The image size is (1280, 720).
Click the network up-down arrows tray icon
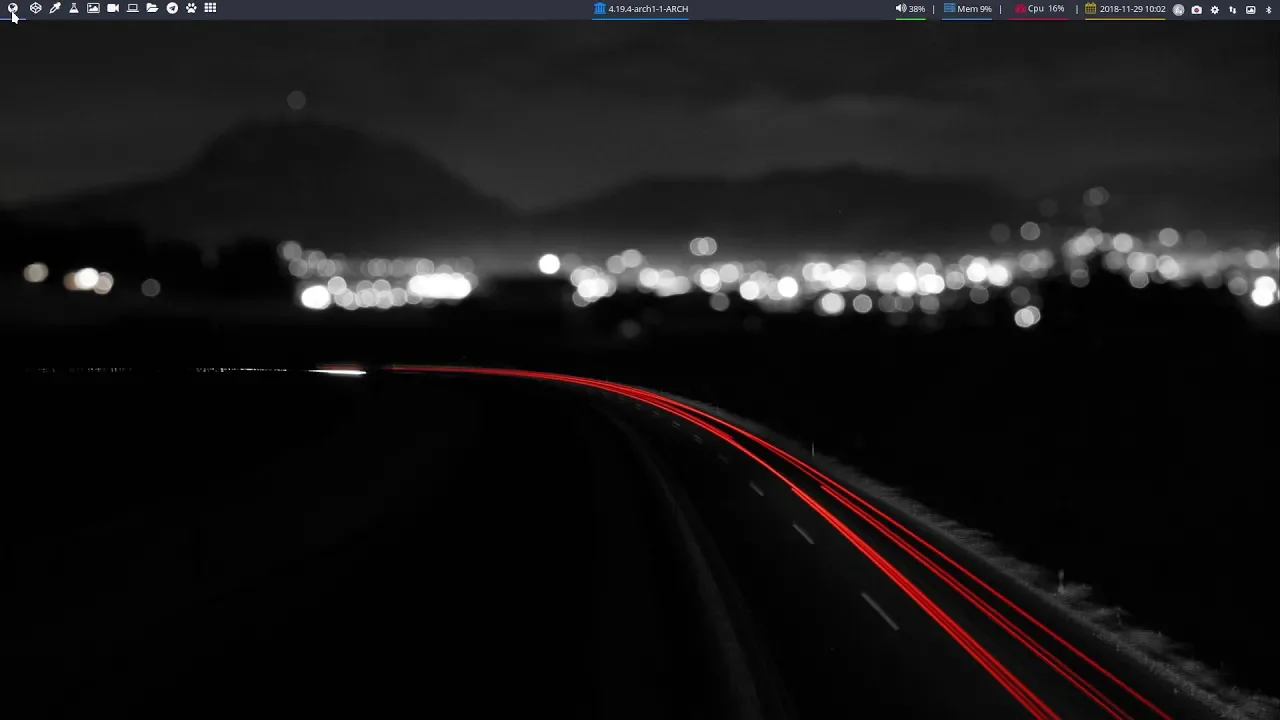click(x=1232, y=10)
